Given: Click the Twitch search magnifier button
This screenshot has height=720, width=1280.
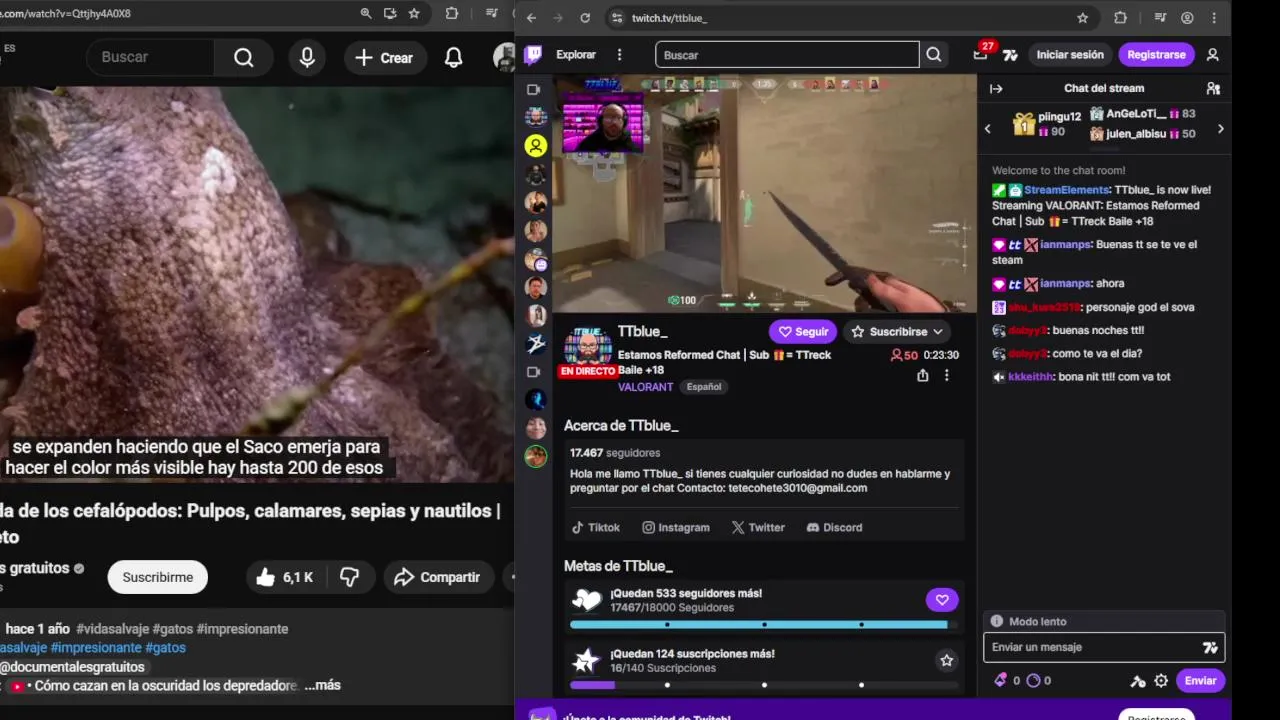Looking at the screenshot, I should pyautogui.click(x=934, y=55).
